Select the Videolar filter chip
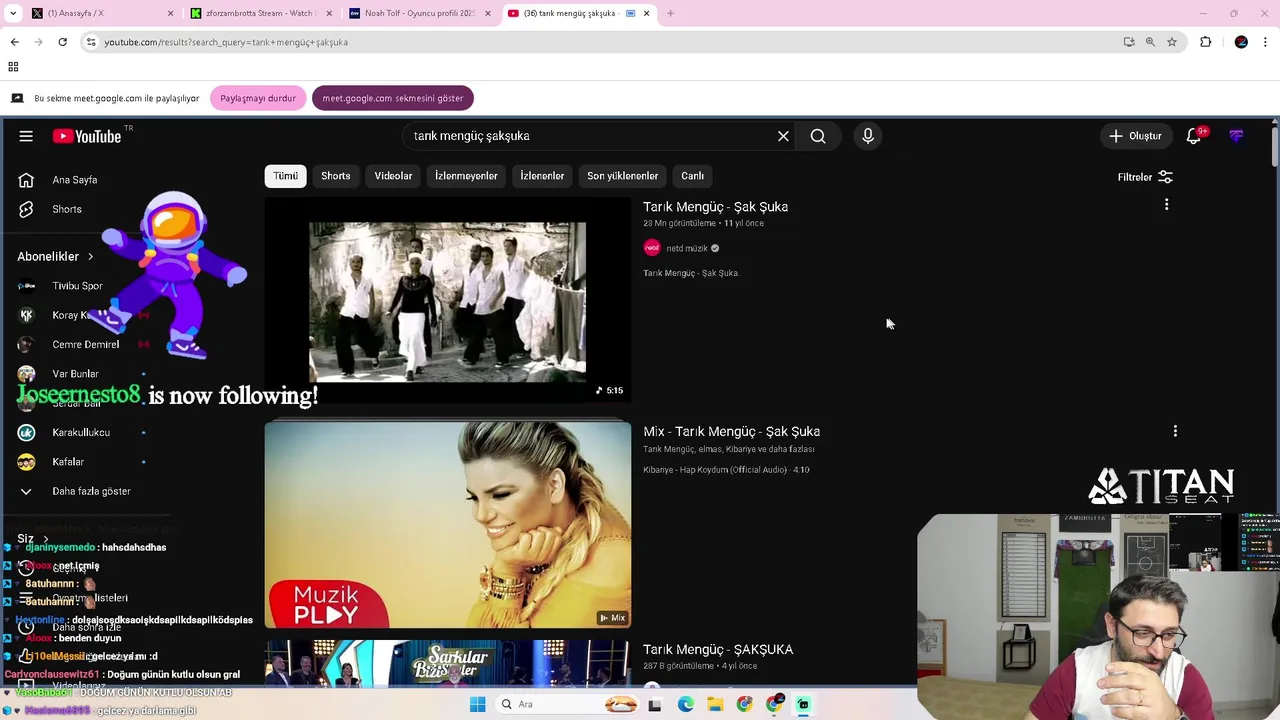The height and width of the screenshot is (720, 1280). pos(393,176)
